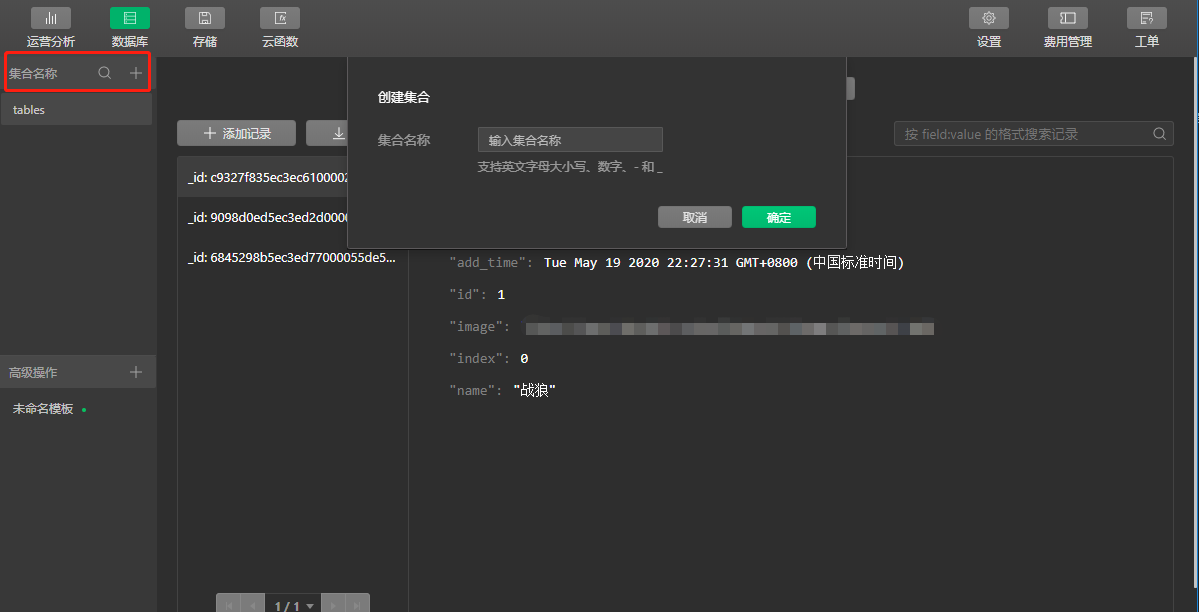
Task: Click plus icon next to 高级操作
Action: [x=135, y=372]
